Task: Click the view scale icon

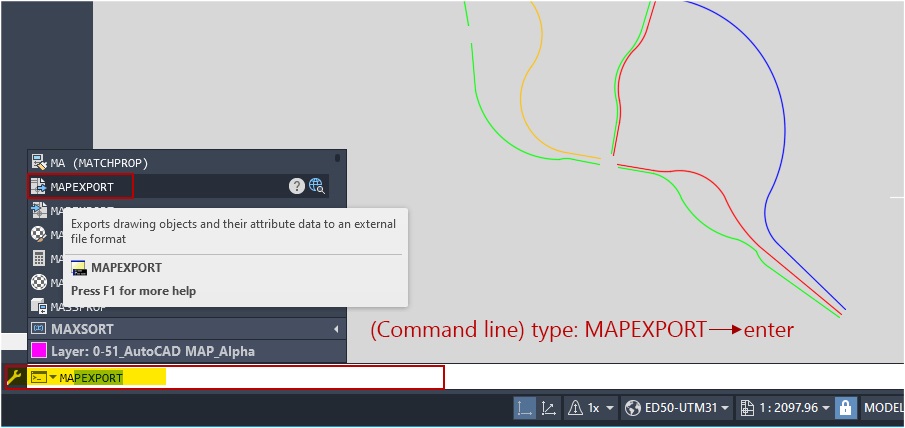Action: tap(748, 408)
